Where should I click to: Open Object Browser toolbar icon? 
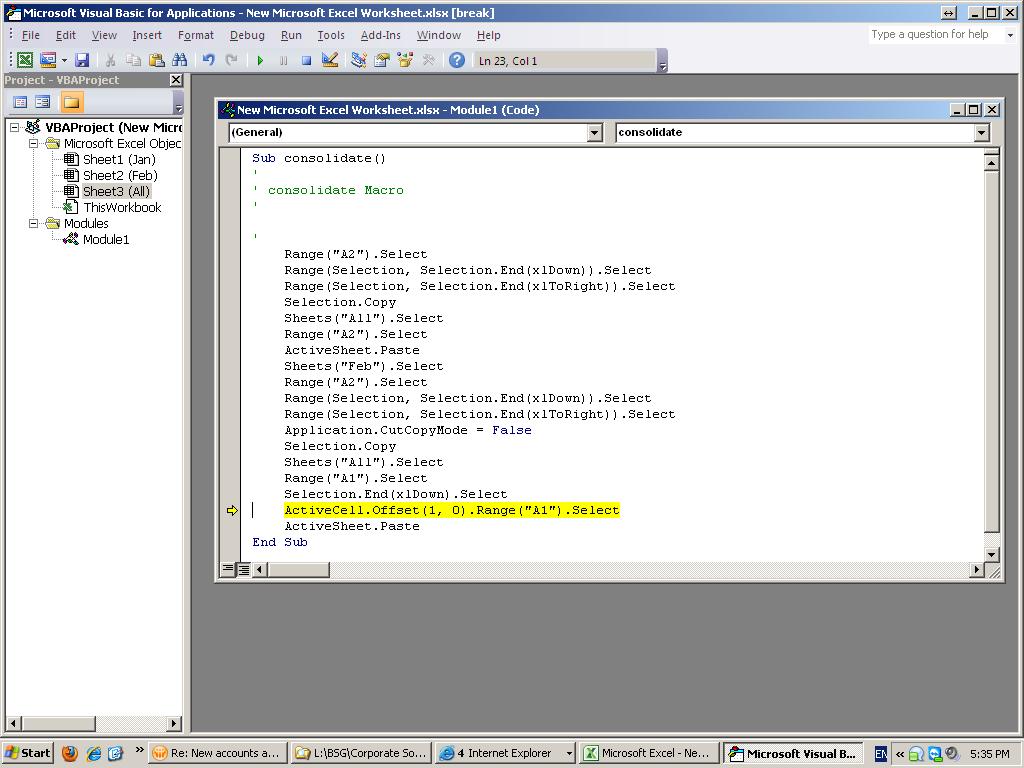(x=405, y=60)
